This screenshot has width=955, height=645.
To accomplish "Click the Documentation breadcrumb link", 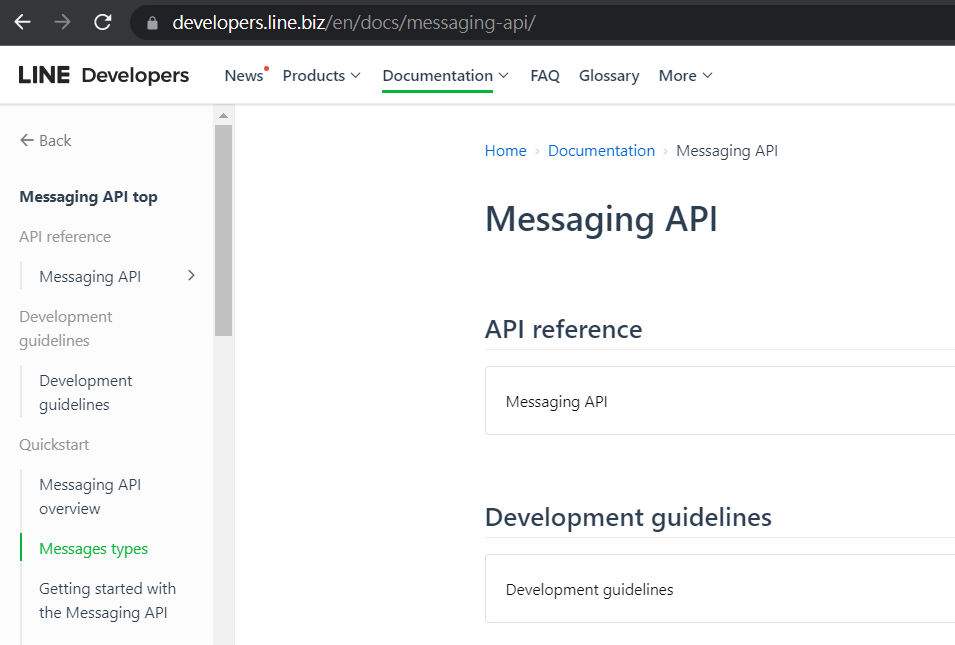I will pos(601,151).
